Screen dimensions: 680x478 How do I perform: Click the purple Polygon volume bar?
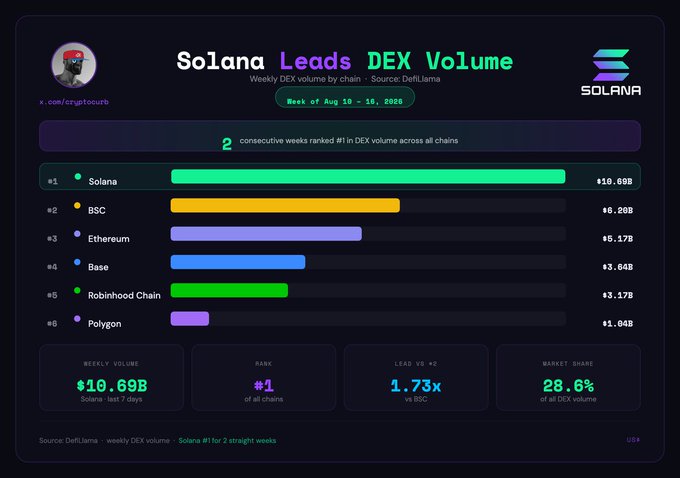tap(190, 319)
